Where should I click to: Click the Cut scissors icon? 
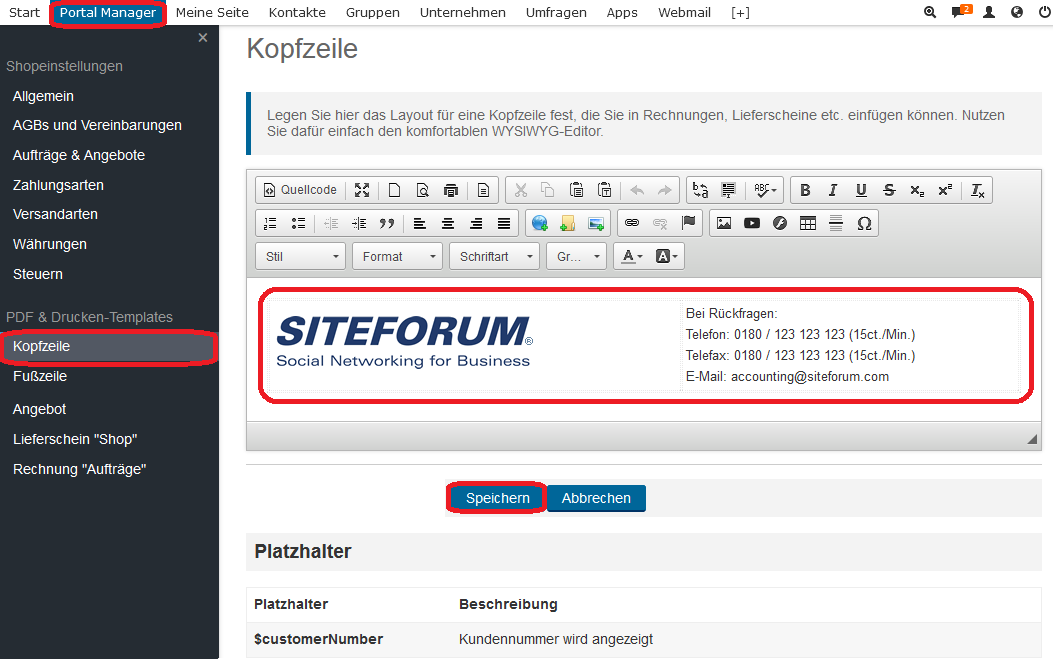pyautogui.click(x=520, y=190)
